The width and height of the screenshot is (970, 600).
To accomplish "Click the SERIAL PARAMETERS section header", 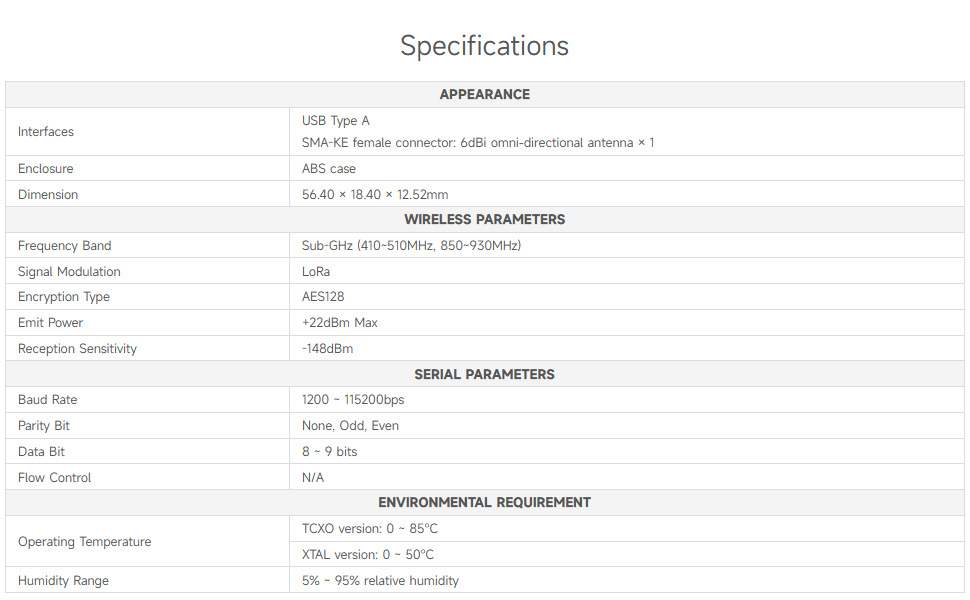I will [x=484, y=374].
